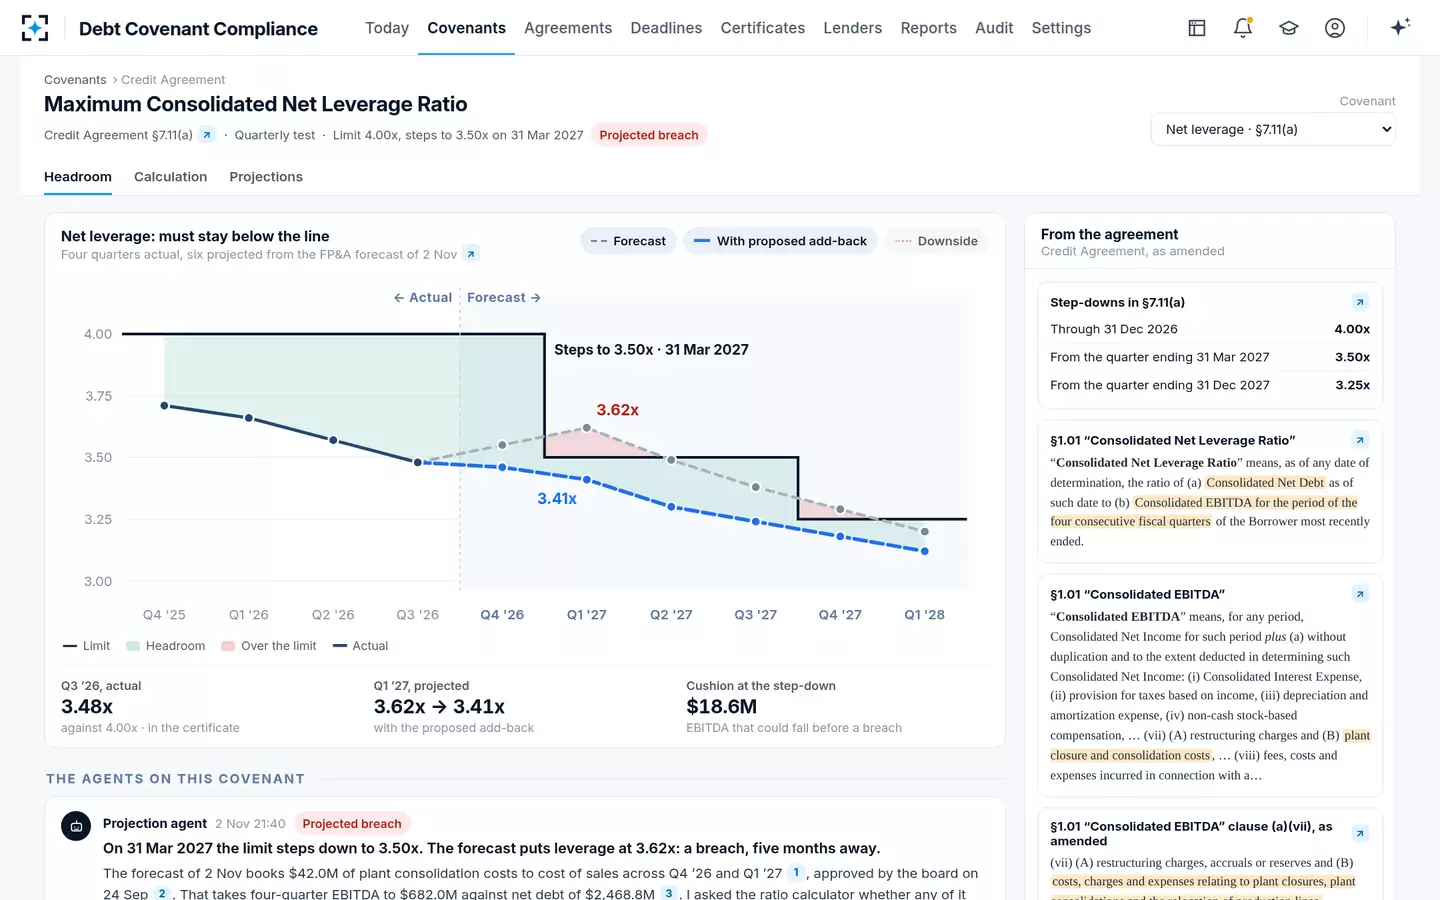The width and height of the screenshot is (1440, 900).
Task: Open the sparkle AI assistant icon
Action: click(1400, 27)
